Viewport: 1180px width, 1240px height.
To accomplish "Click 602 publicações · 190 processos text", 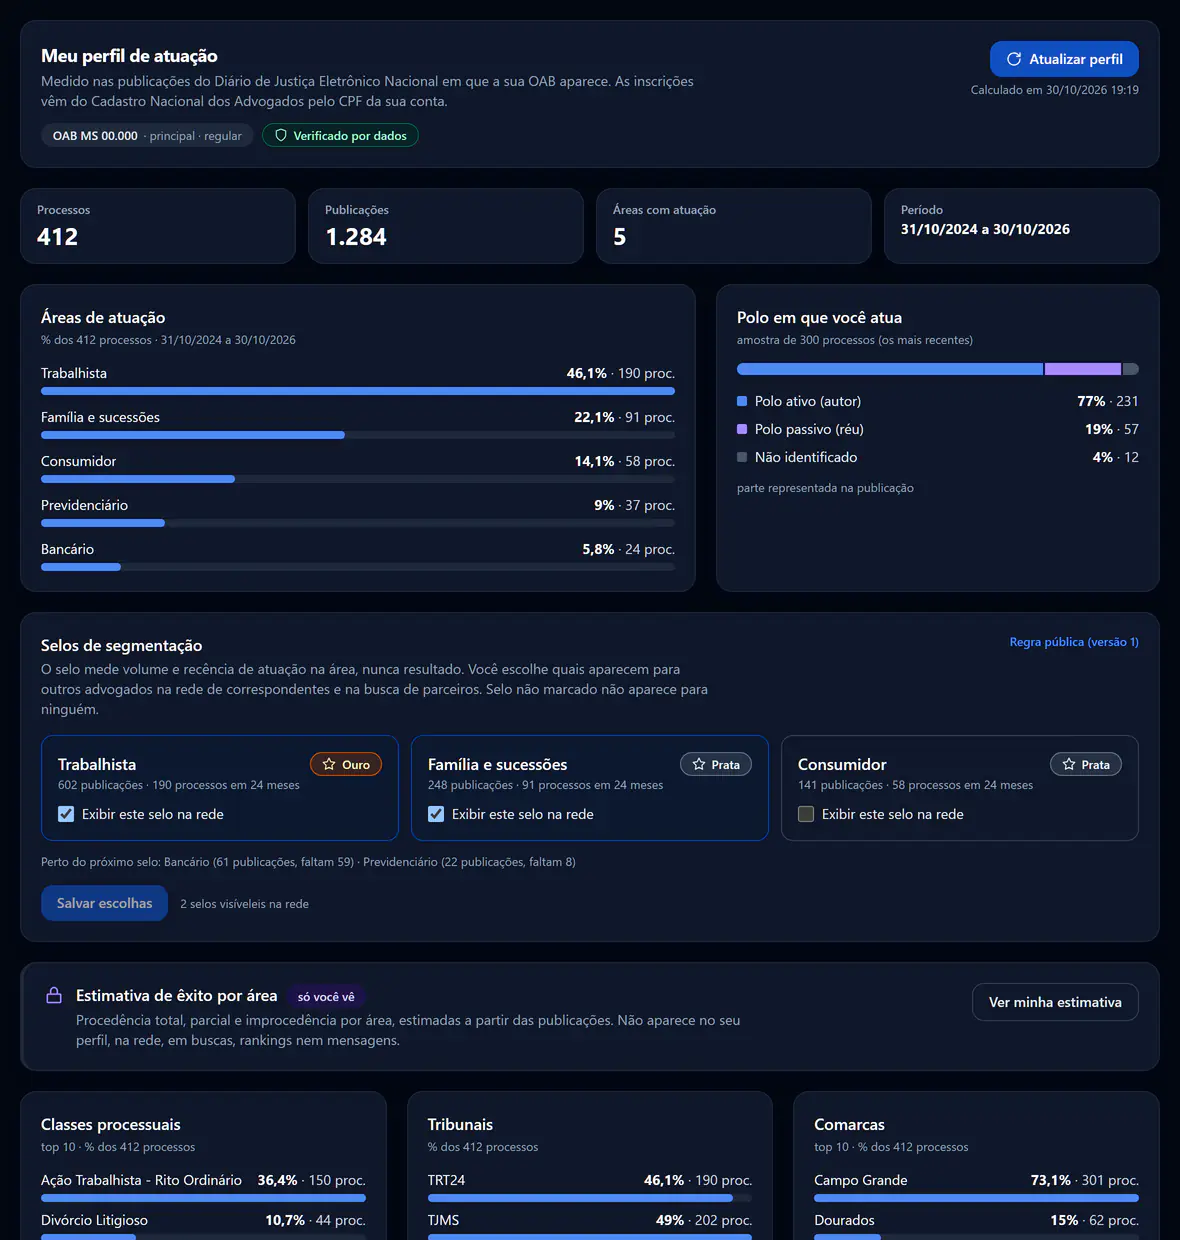I will (x=179, y=785).
